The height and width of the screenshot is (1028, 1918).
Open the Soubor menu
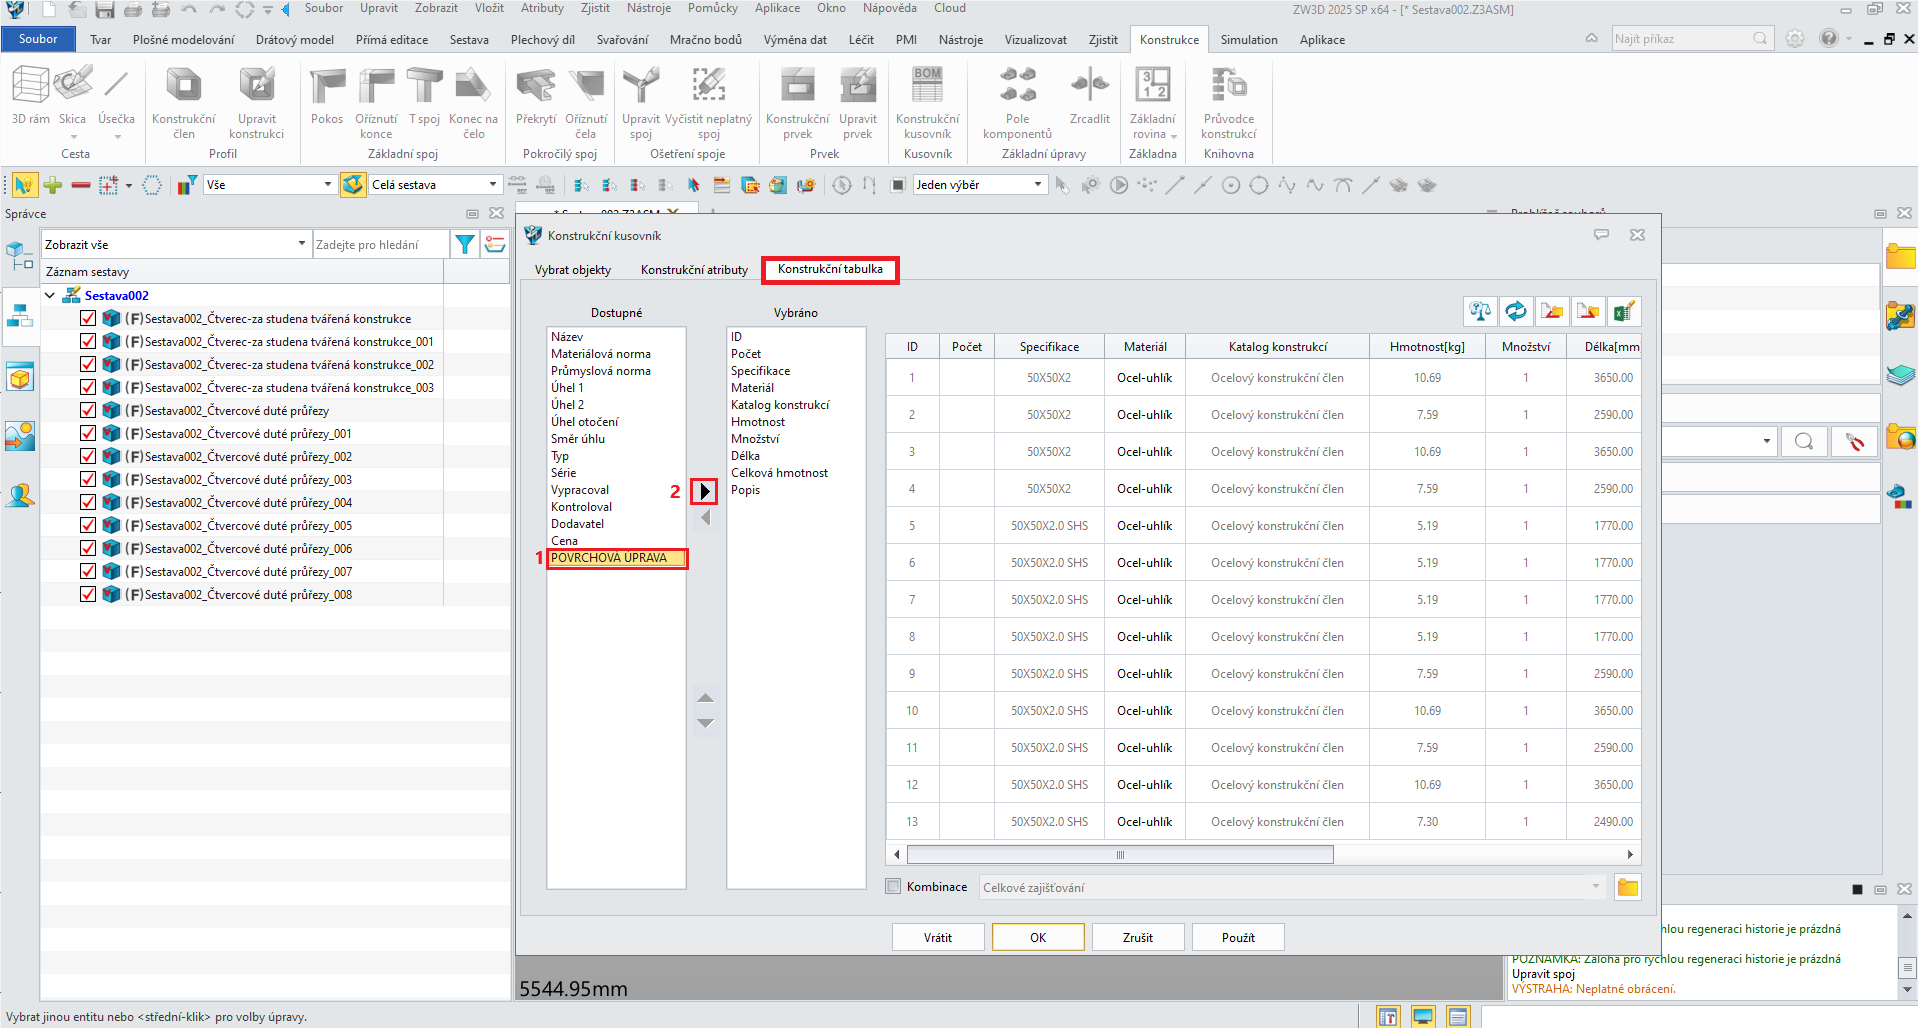click(x=38, y=39)
